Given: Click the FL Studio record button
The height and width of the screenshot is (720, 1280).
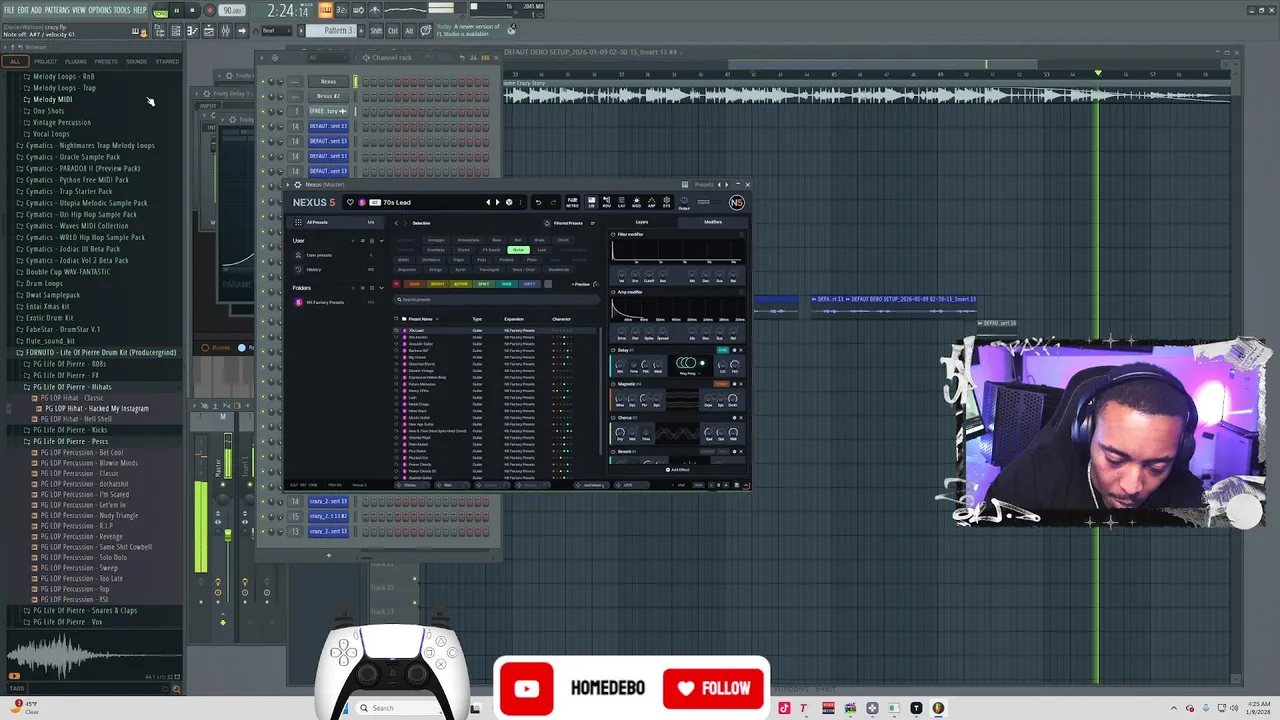Looking at the screenshot, I should coord(210,10).
